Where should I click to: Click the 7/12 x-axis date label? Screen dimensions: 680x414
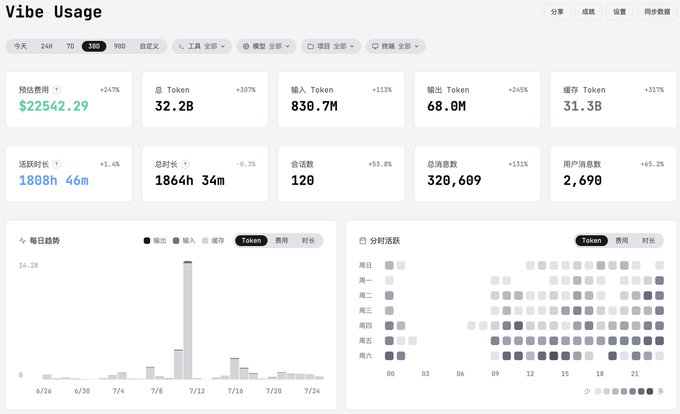197,391
